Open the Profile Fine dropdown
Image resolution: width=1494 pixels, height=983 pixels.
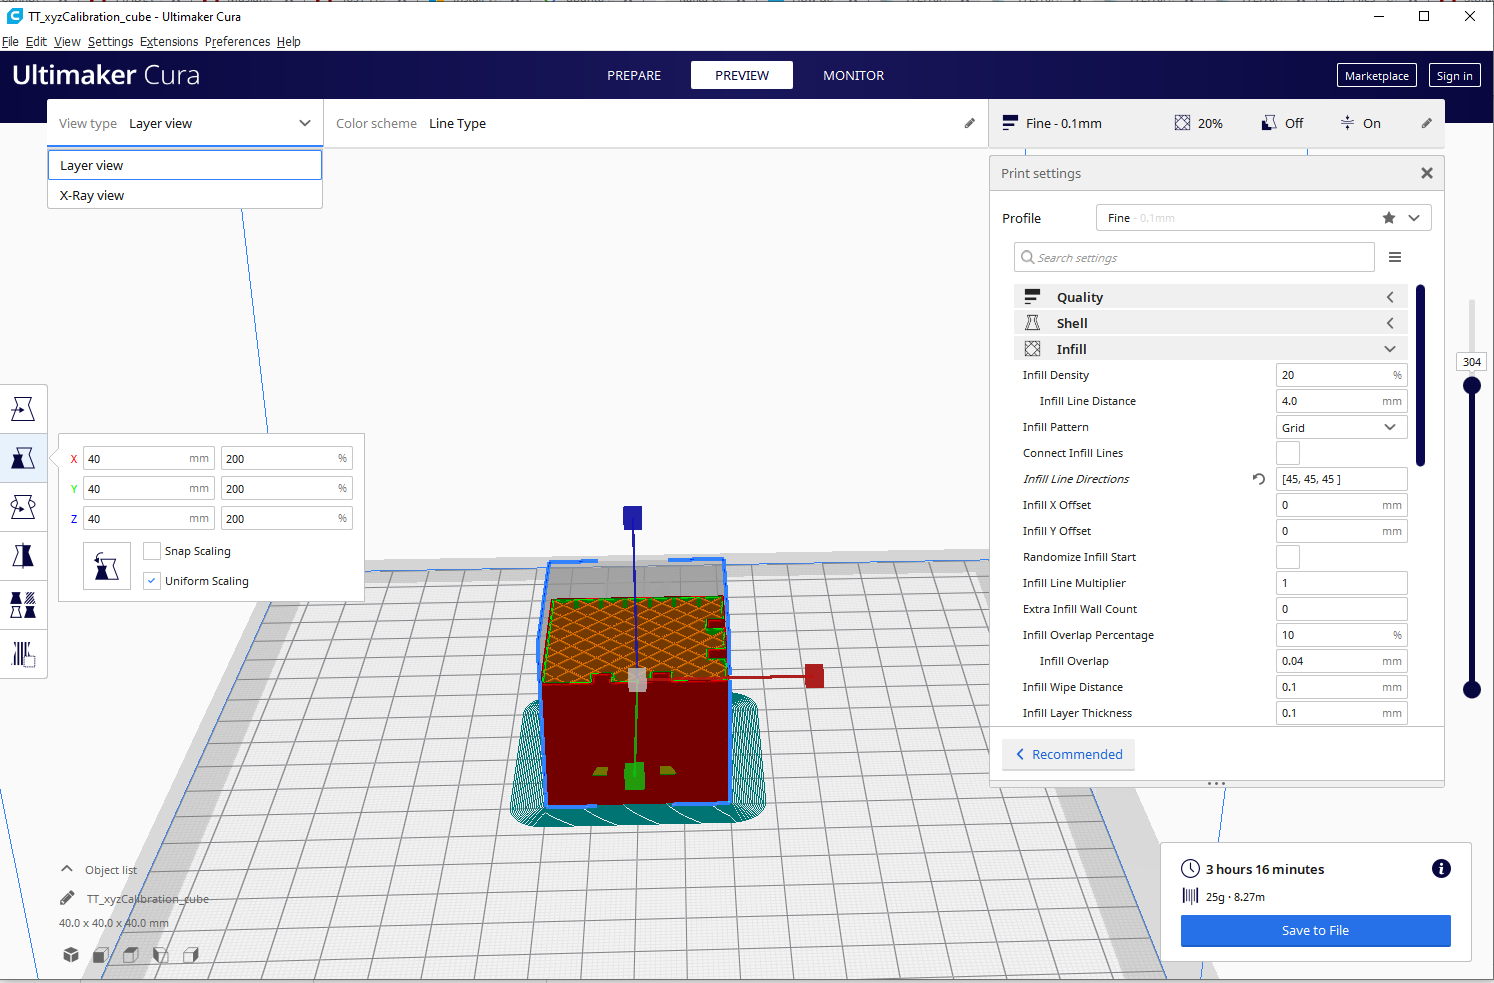point(1264,218)
